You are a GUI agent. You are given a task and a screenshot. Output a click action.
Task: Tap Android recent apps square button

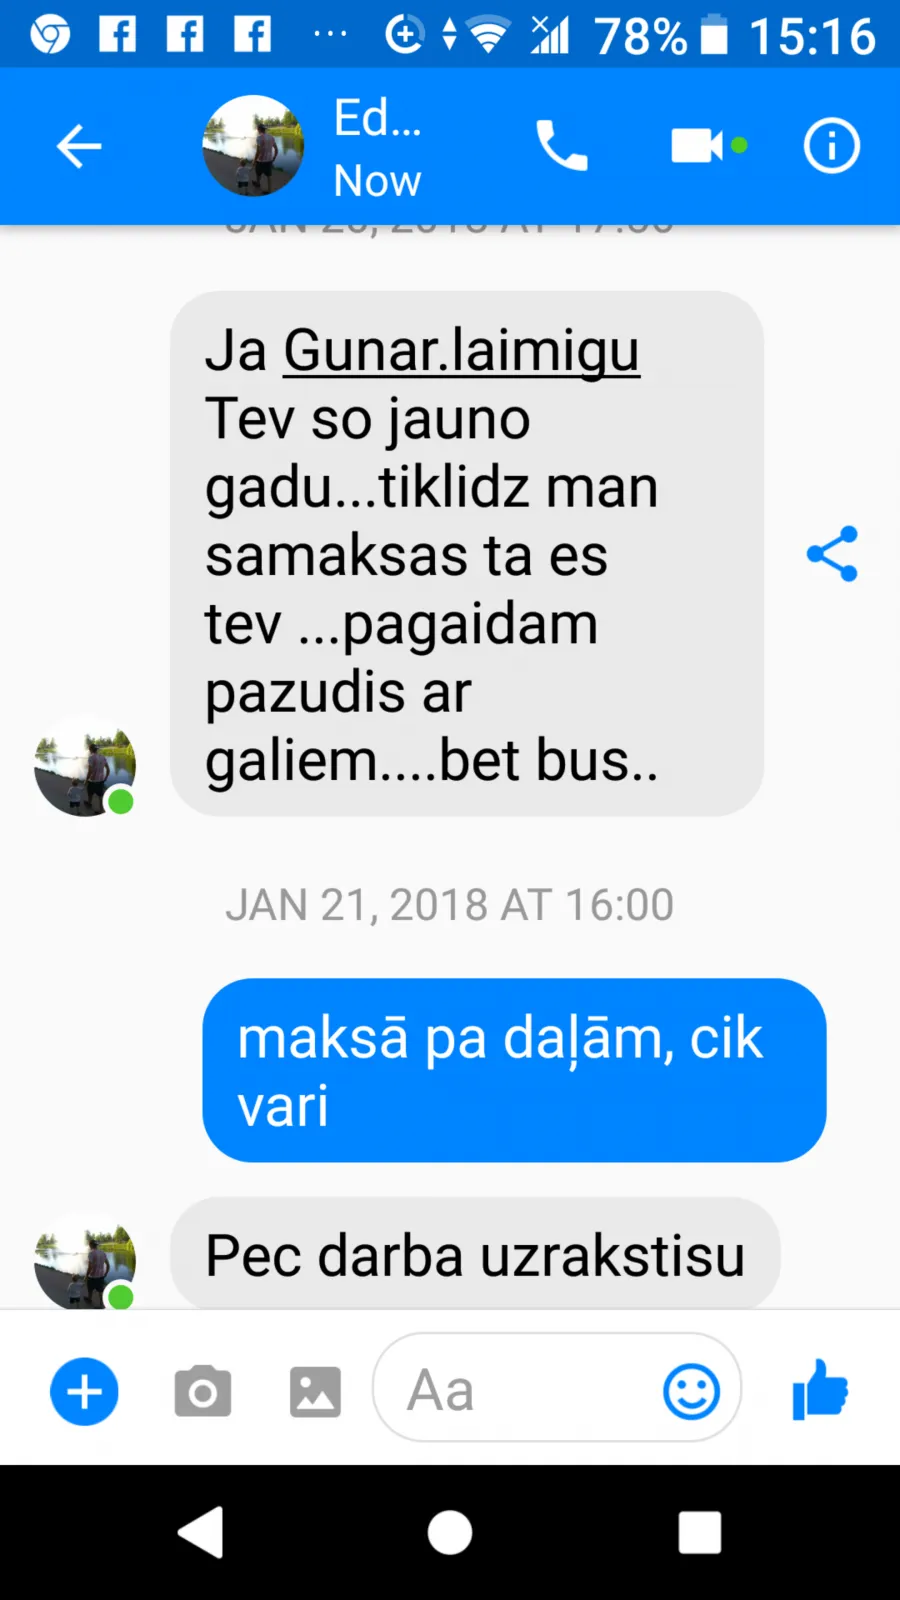tap(700, 1532)
